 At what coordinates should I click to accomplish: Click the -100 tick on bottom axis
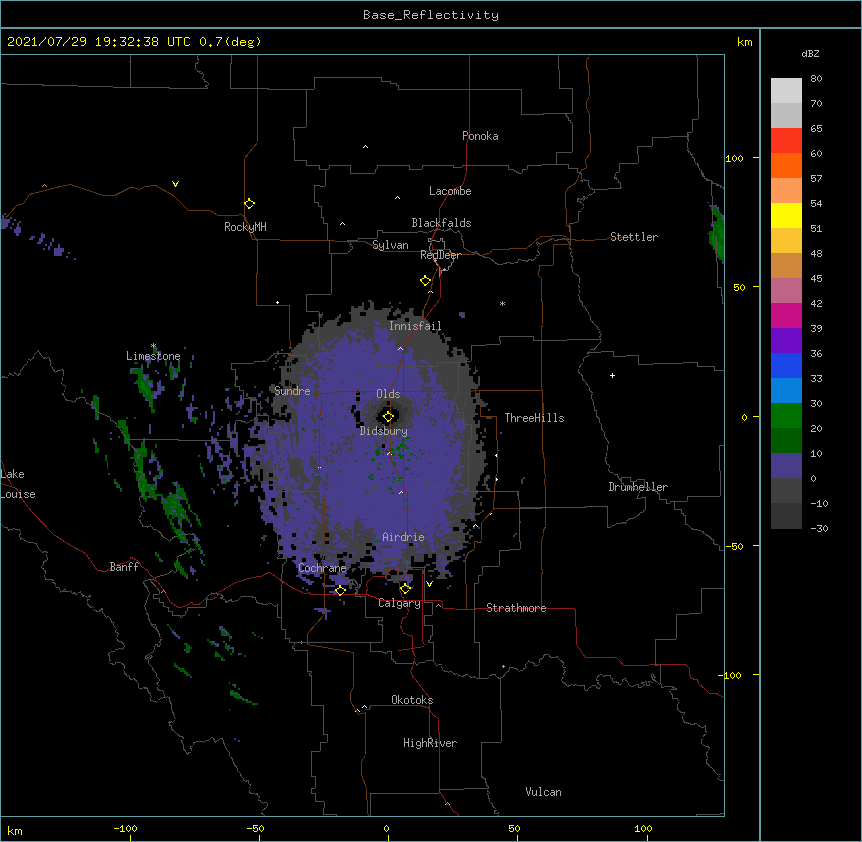125,829
